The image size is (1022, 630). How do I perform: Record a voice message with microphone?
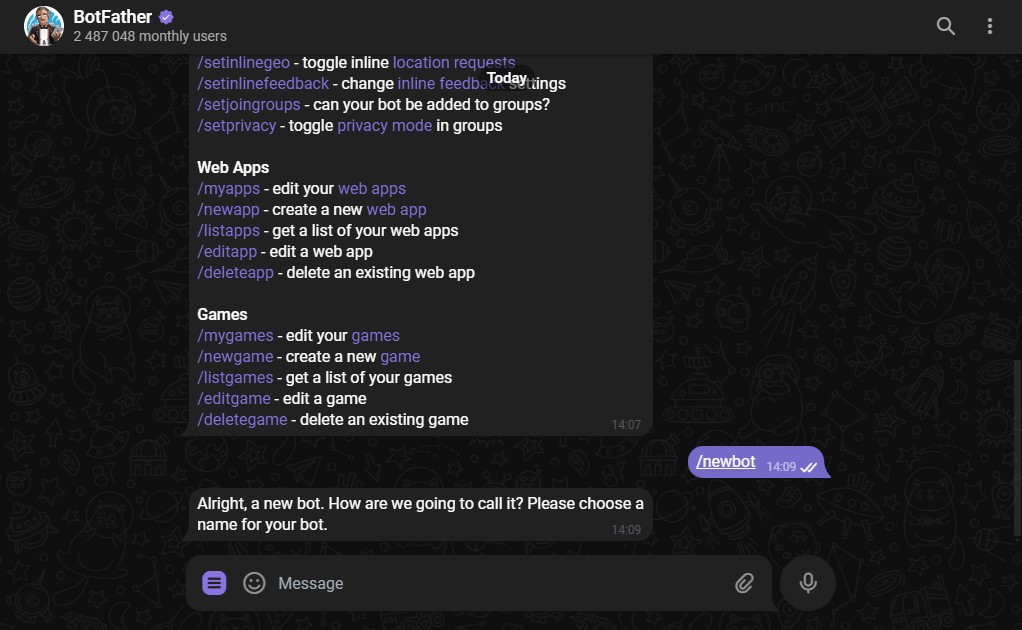[x=807, y=582]
